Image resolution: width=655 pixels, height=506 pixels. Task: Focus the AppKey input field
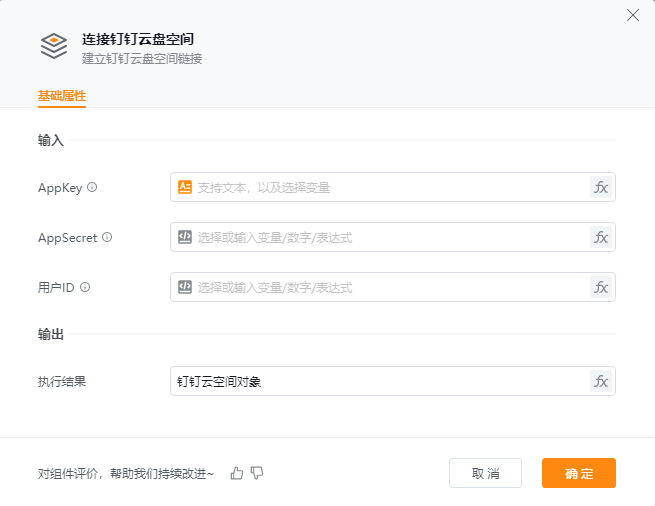pyautogui.click(x=393, y=187)
